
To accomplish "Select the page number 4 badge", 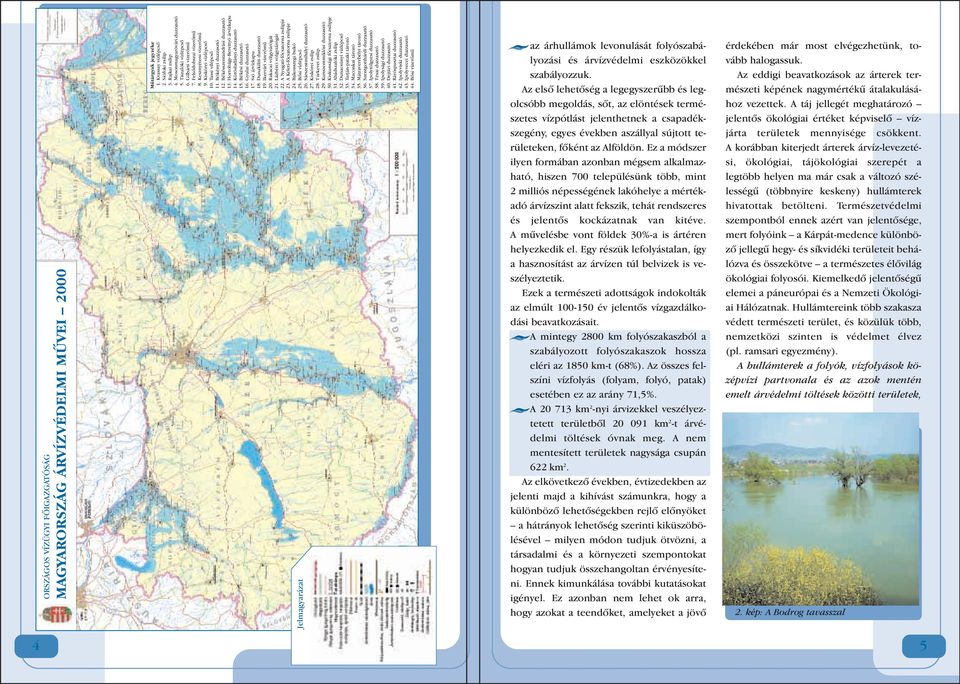I will 36,646.
